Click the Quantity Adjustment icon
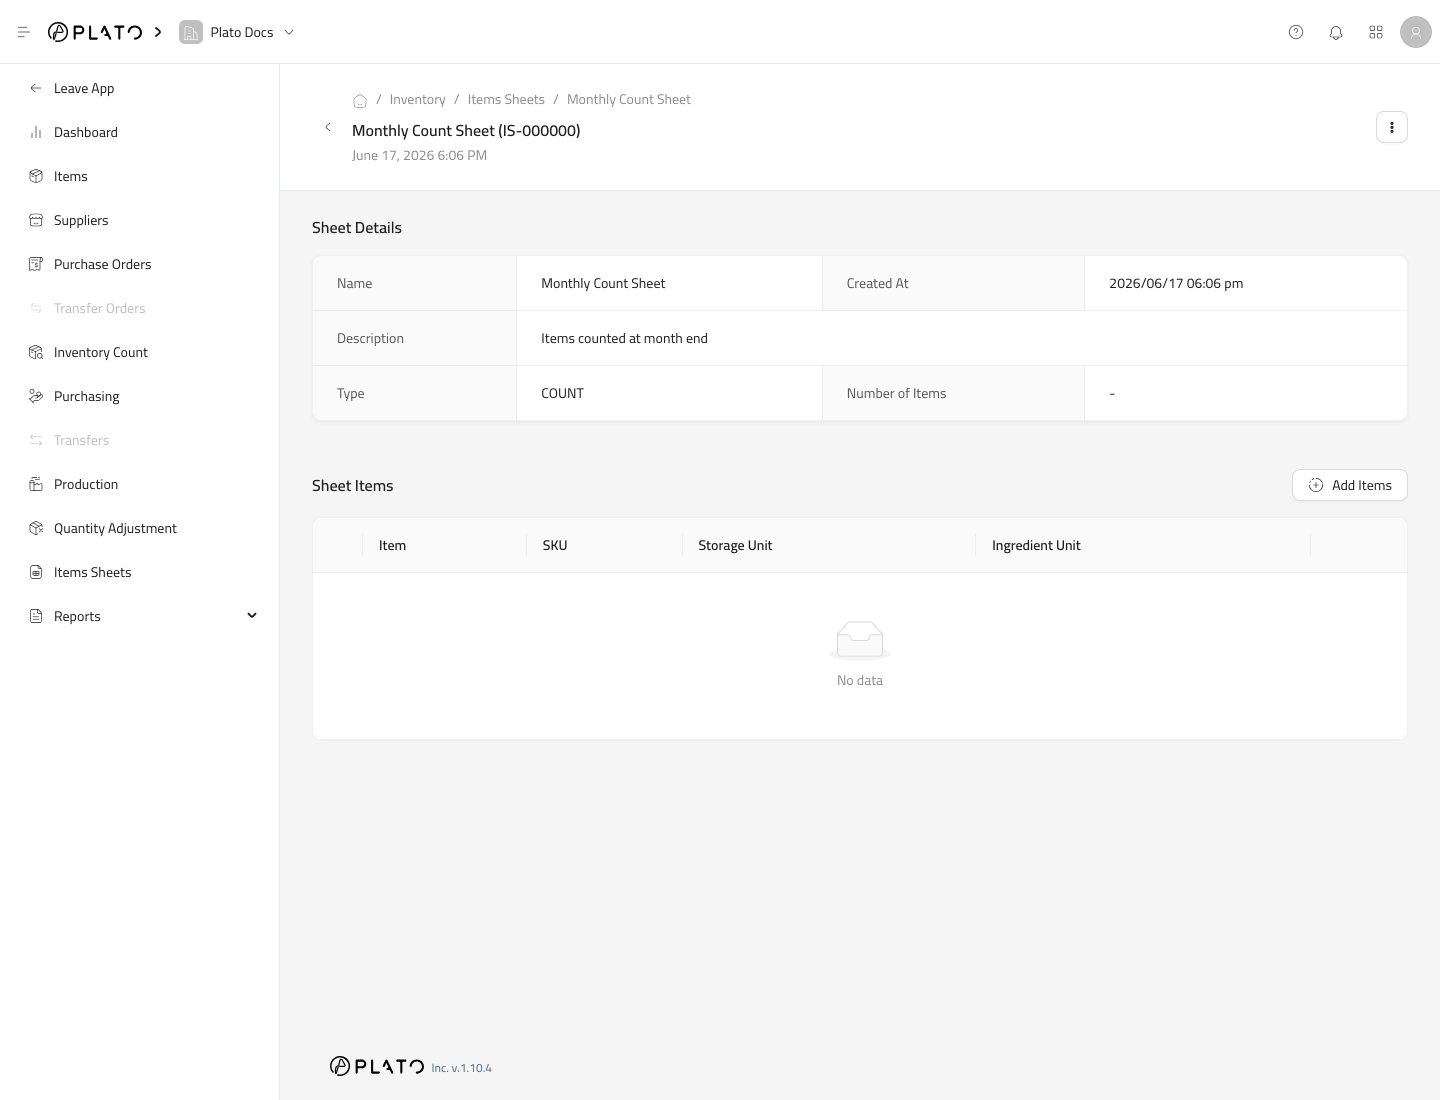The image size is (1440, 1100). coord(36,528)
